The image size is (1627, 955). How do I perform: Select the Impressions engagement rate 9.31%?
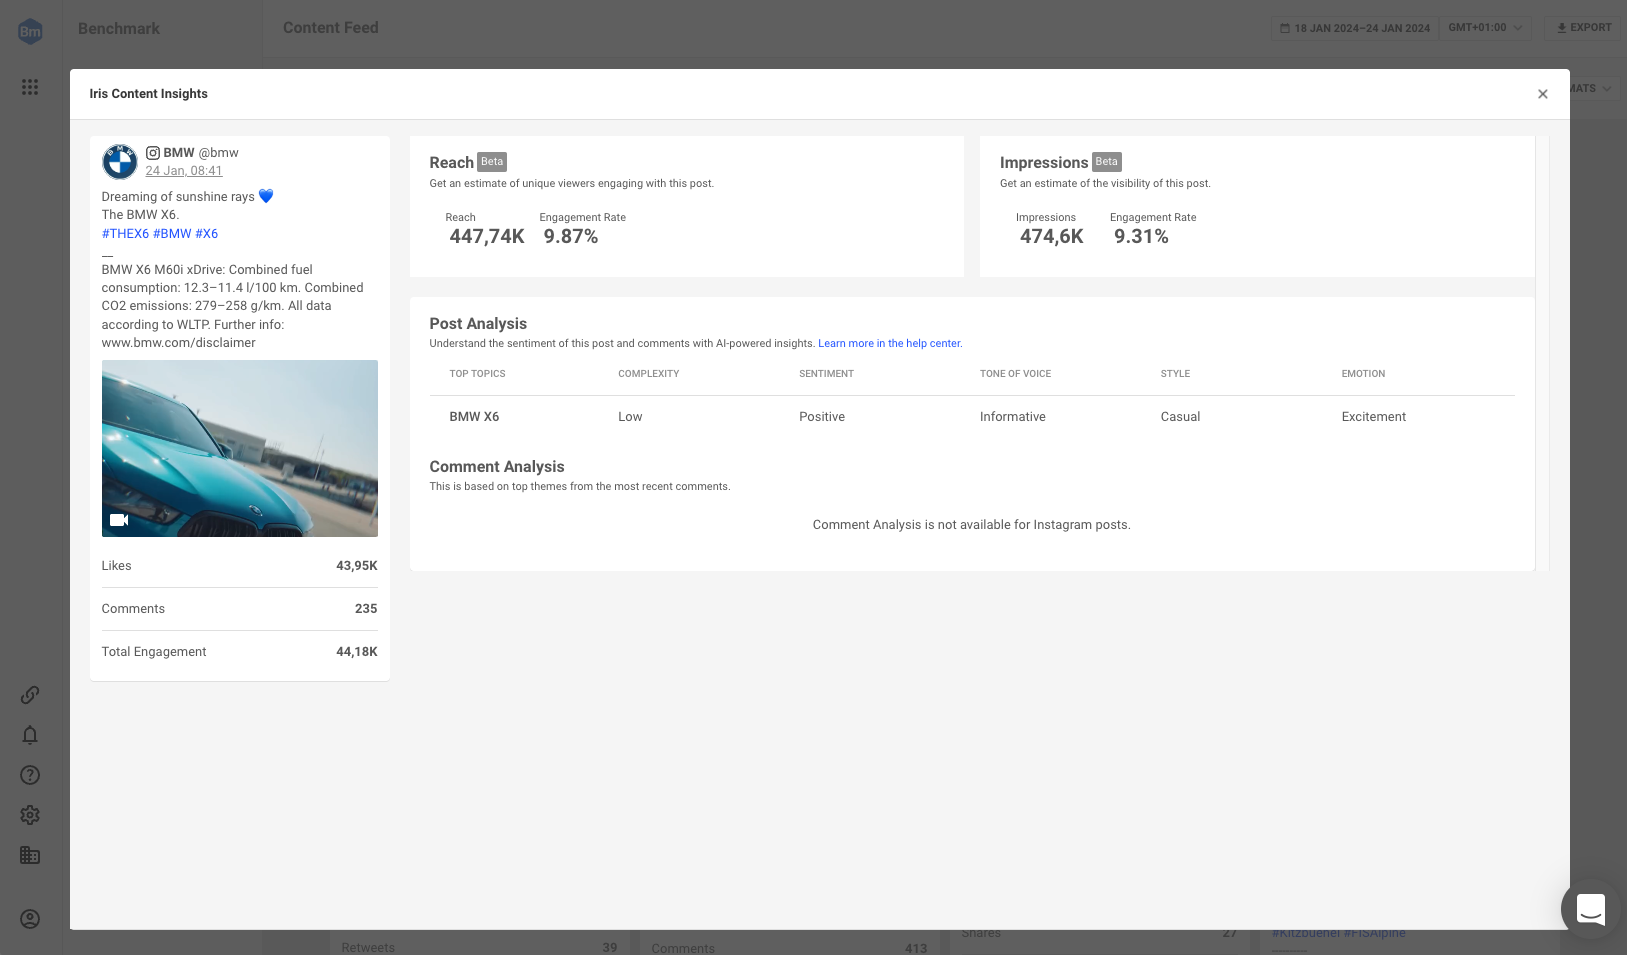(1141, 237)
